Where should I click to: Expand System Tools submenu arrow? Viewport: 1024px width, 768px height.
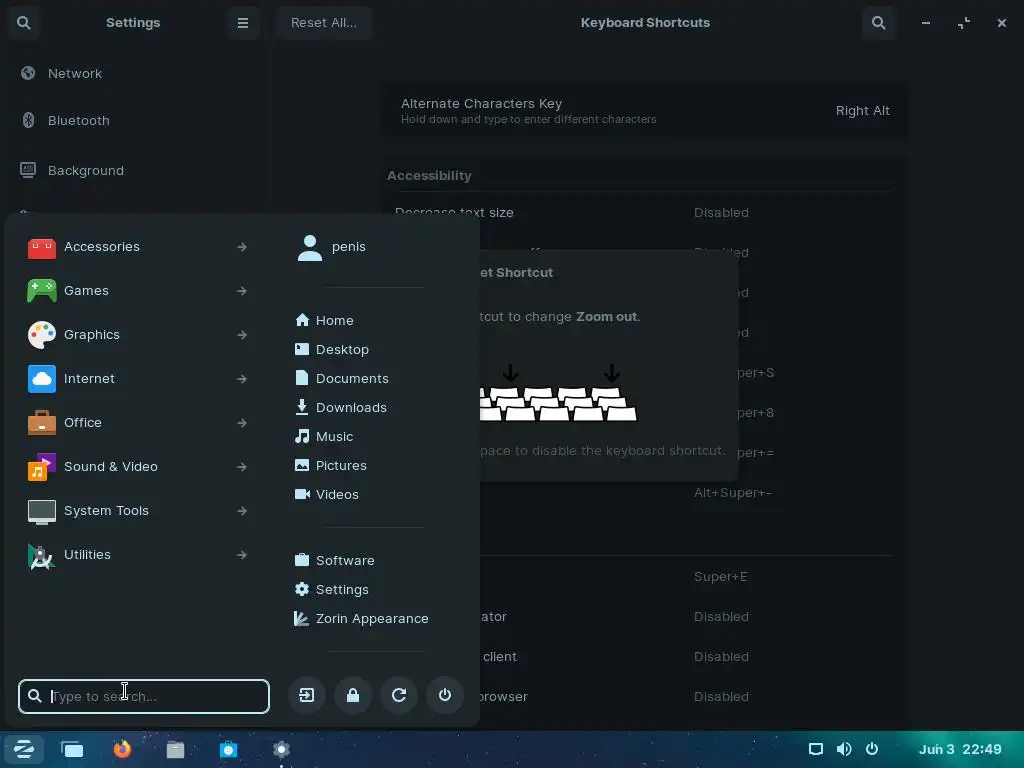(x=242, y=511)
